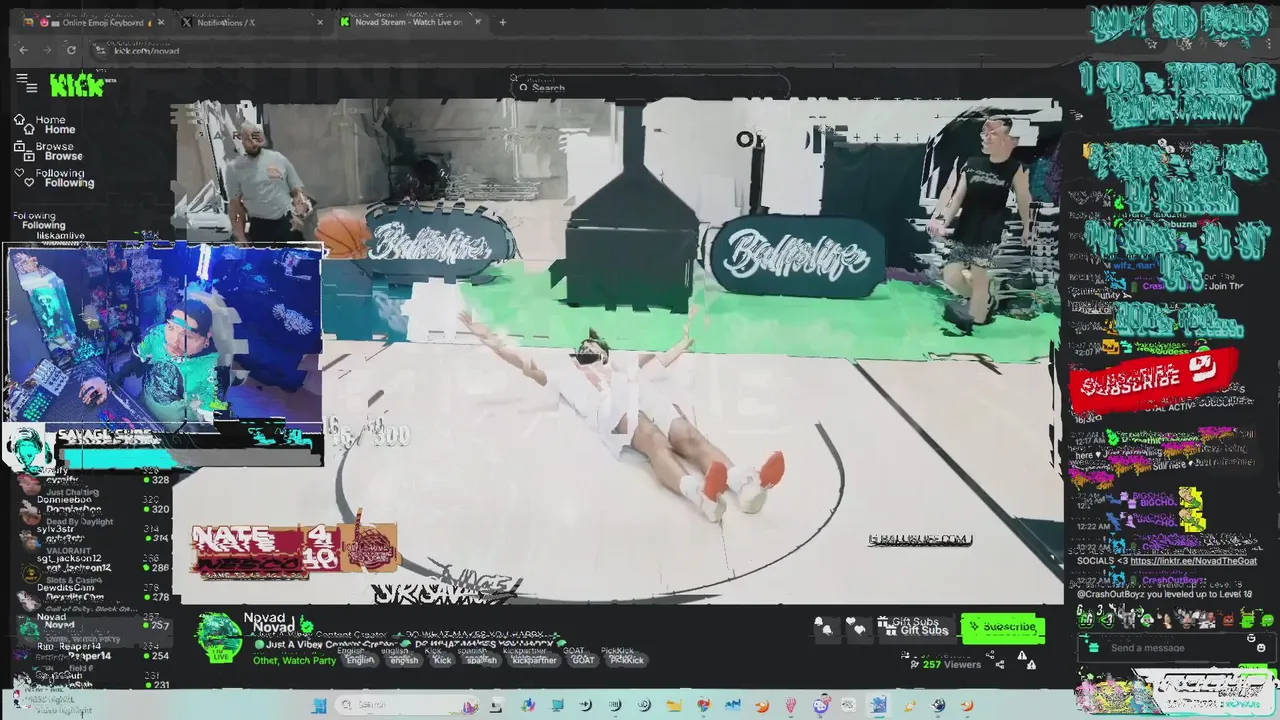Open a new browser tab

(503, 22)
